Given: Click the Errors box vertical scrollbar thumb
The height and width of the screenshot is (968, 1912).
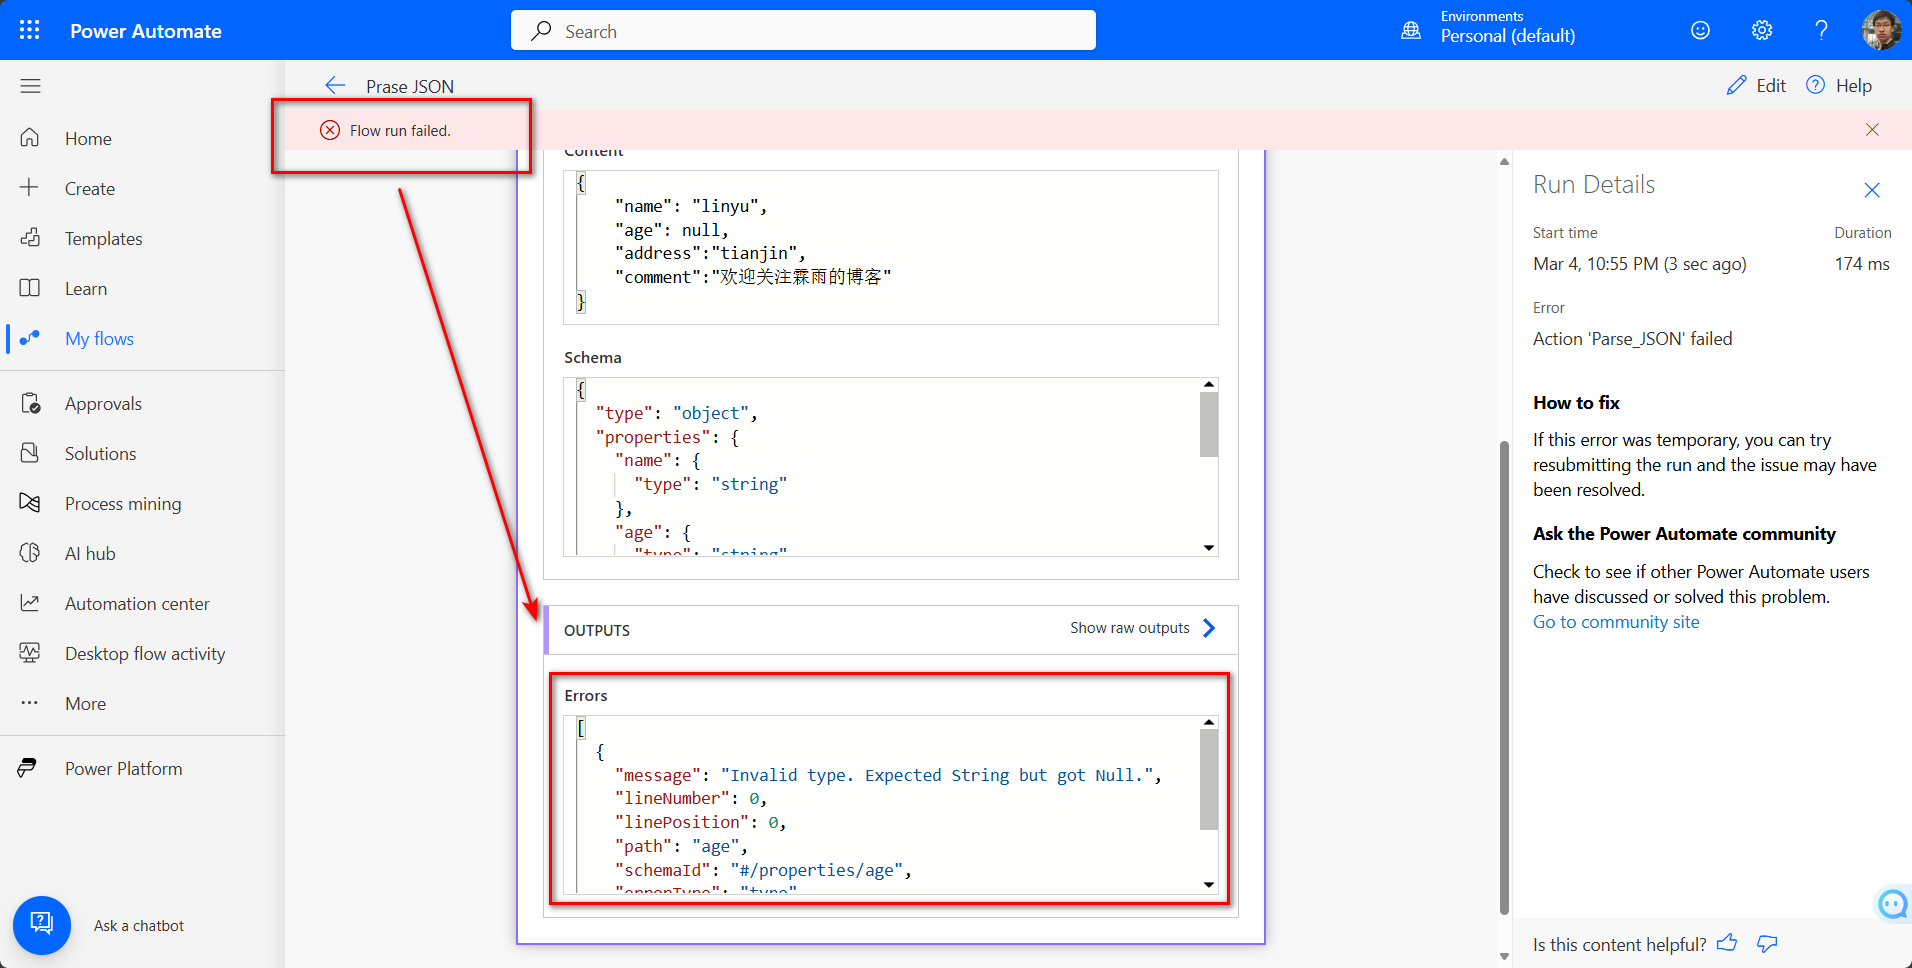Looking at the screenshot, I should click(x=1209, y=779).
